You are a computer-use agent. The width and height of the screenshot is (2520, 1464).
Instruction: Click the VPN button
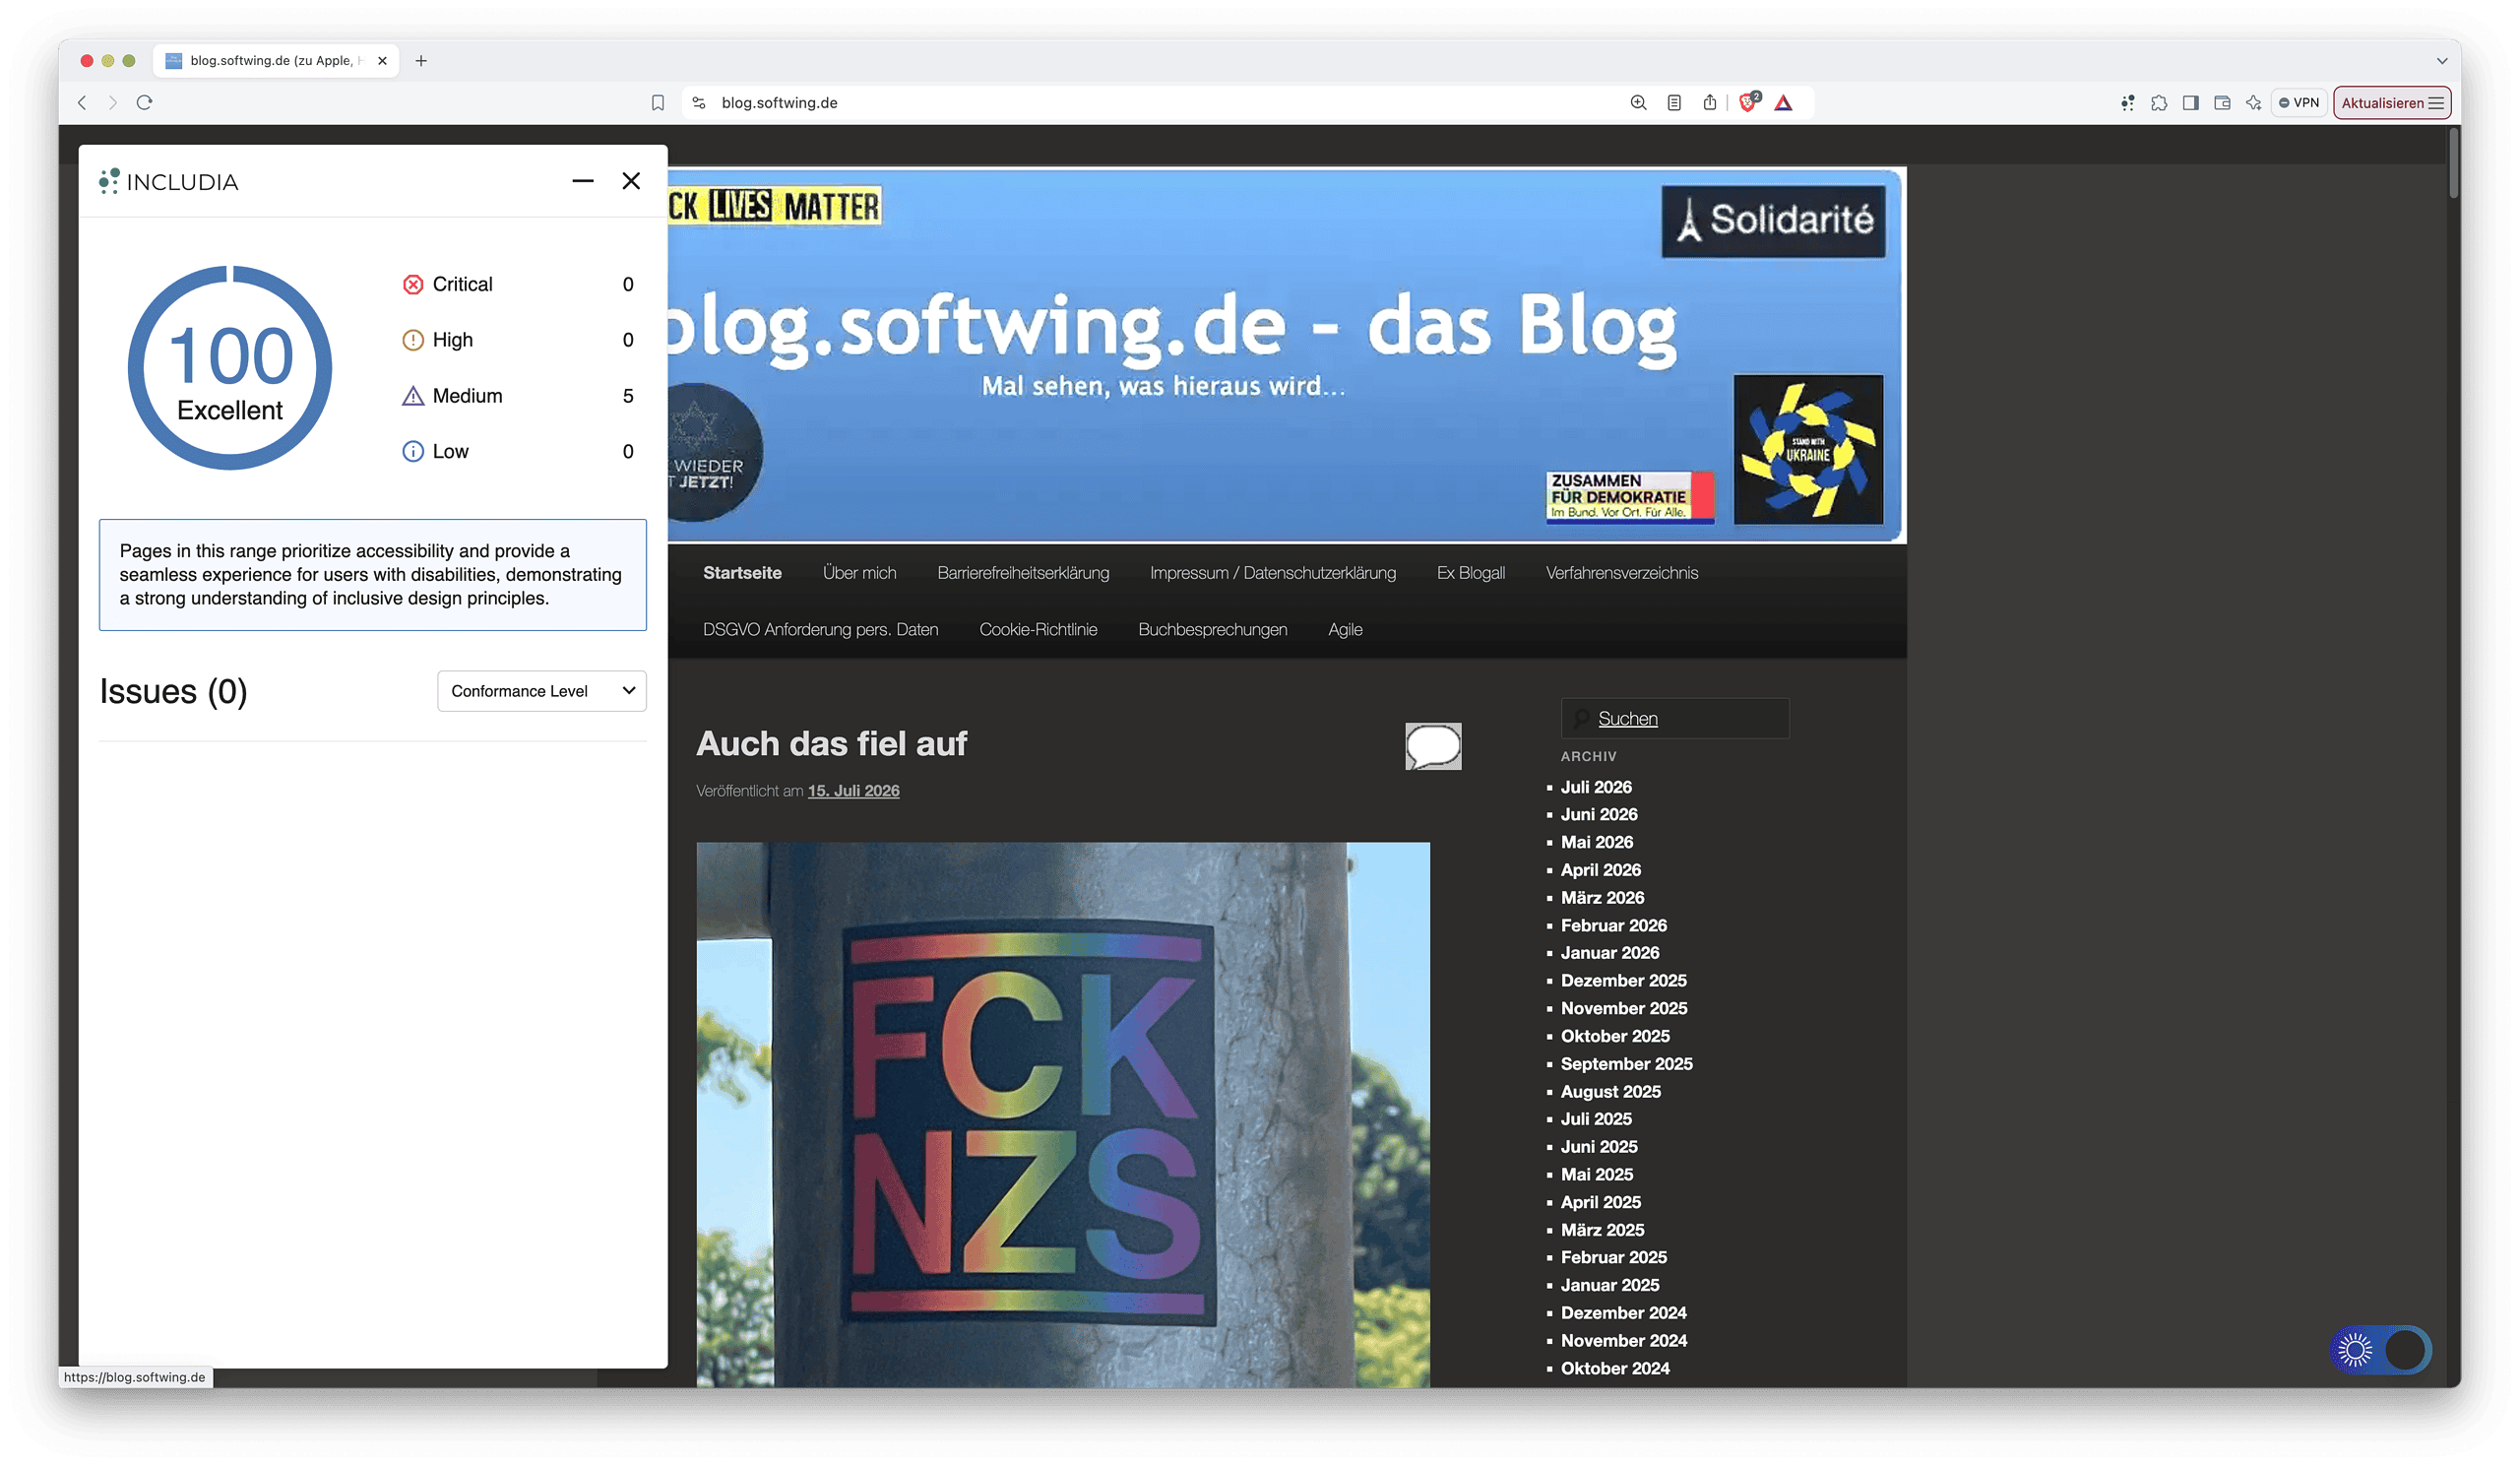pos(2299,103)
